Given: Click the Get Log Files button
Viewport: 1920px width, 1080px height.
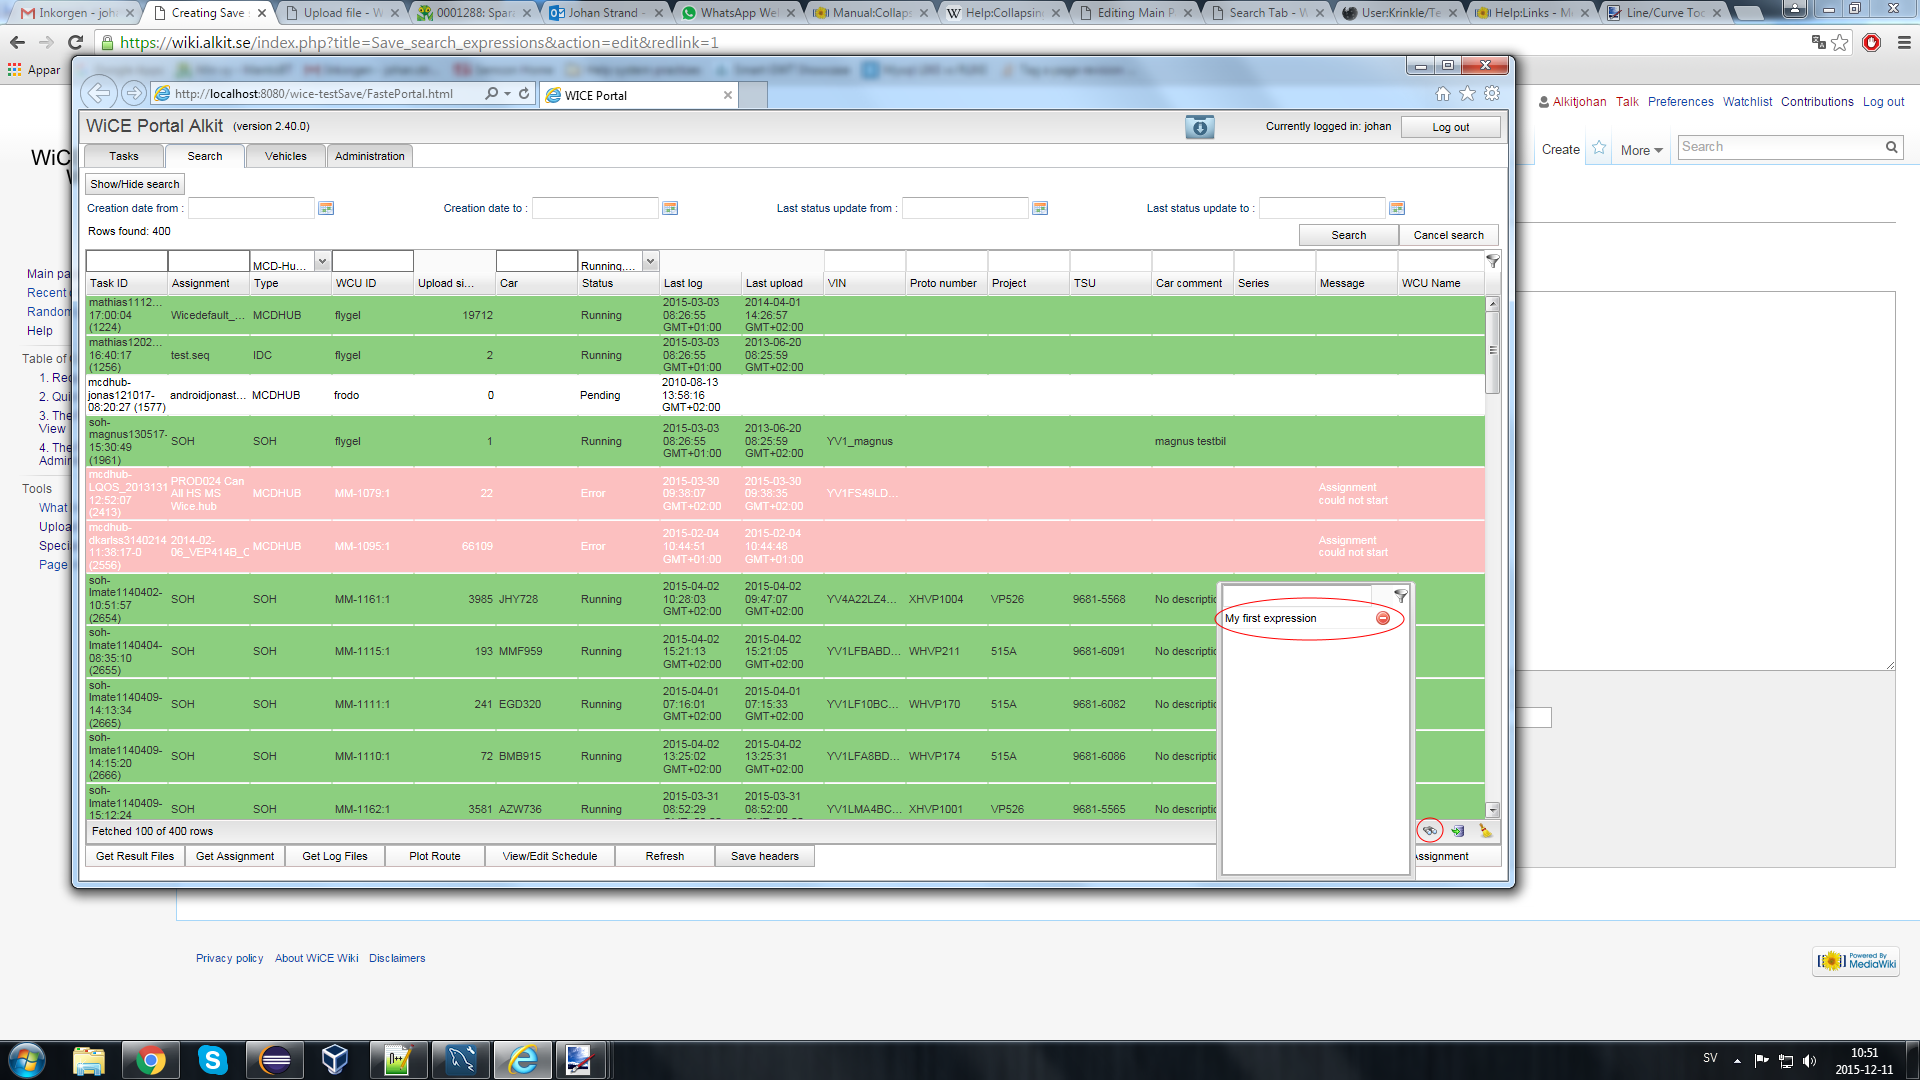Looking at the screenshot, I should (x=335, y=856).
